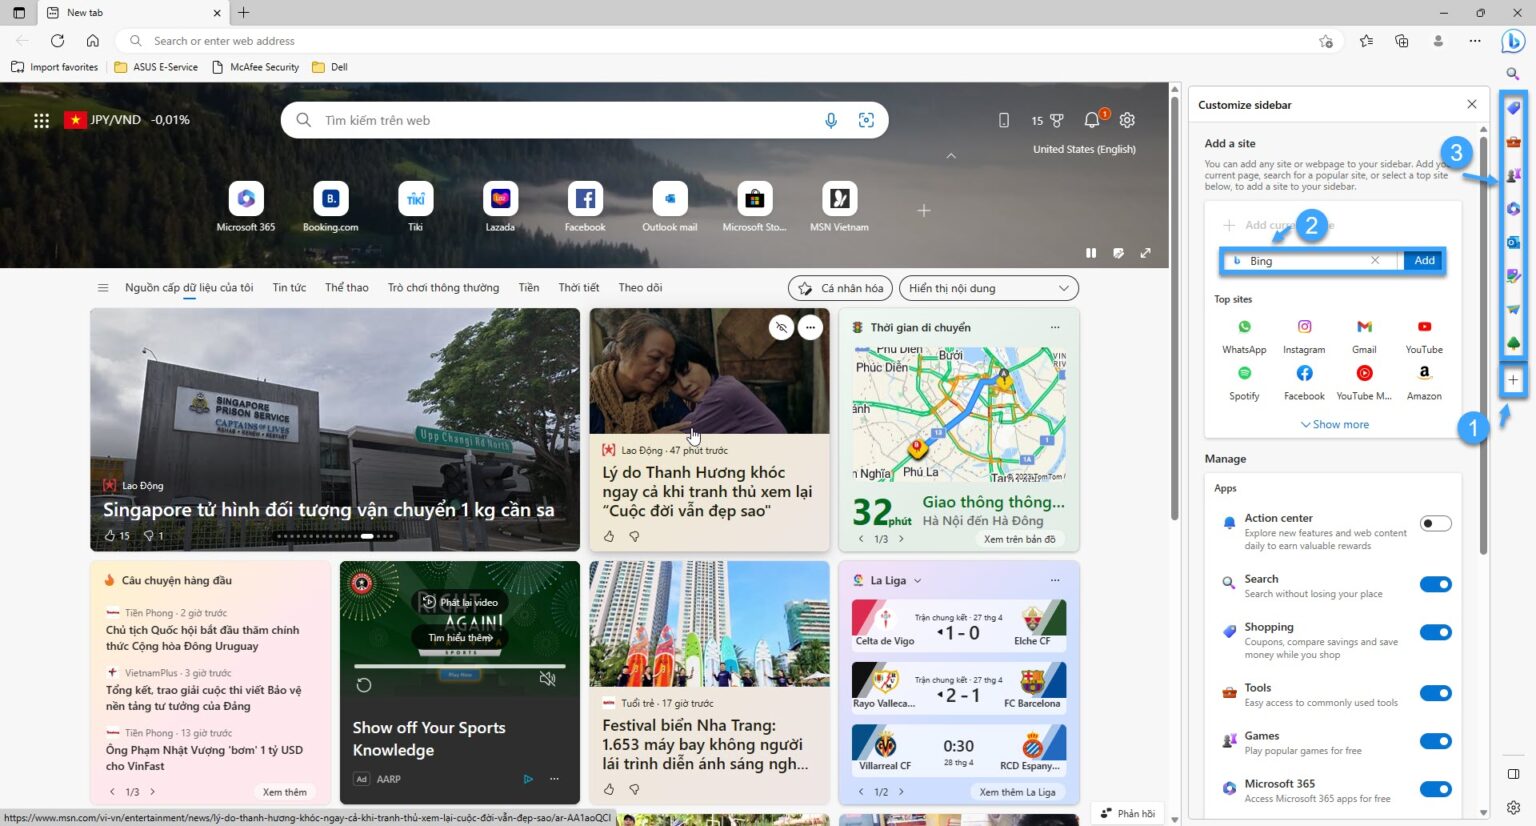Image resolution: width=1536 pixels, height=826 pixels.
Task: Click the voice search microphone in the search bar
Action: (831, 119)
